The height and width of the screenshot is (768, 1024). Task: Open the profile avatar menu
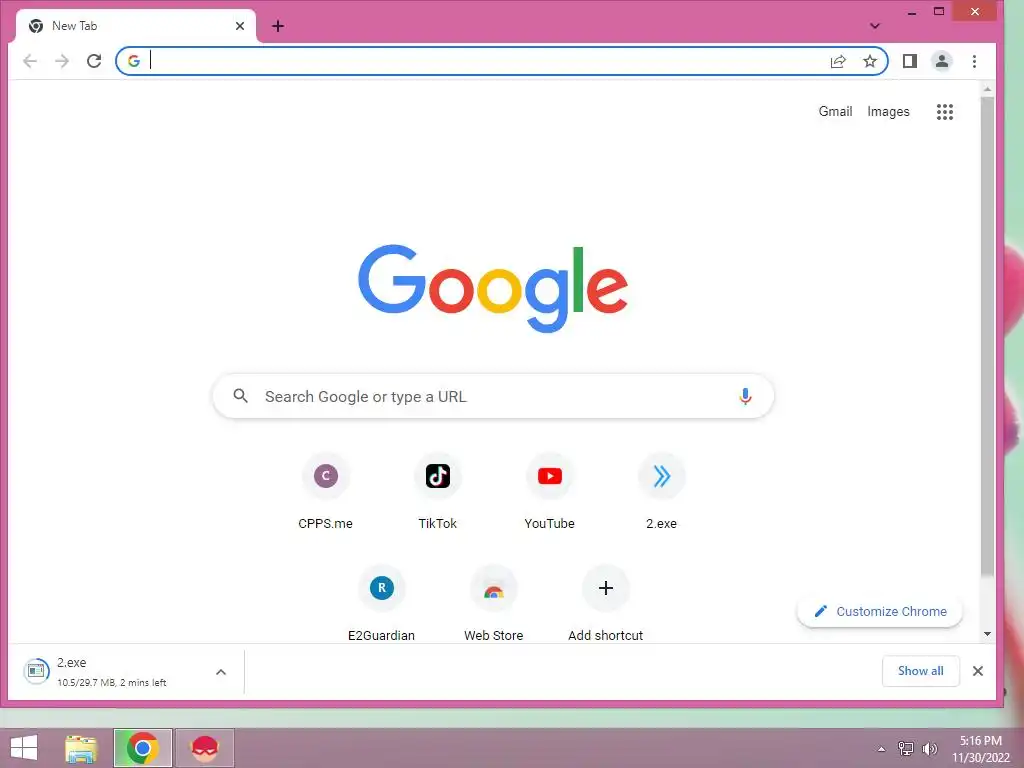click(x=942, y=61)
